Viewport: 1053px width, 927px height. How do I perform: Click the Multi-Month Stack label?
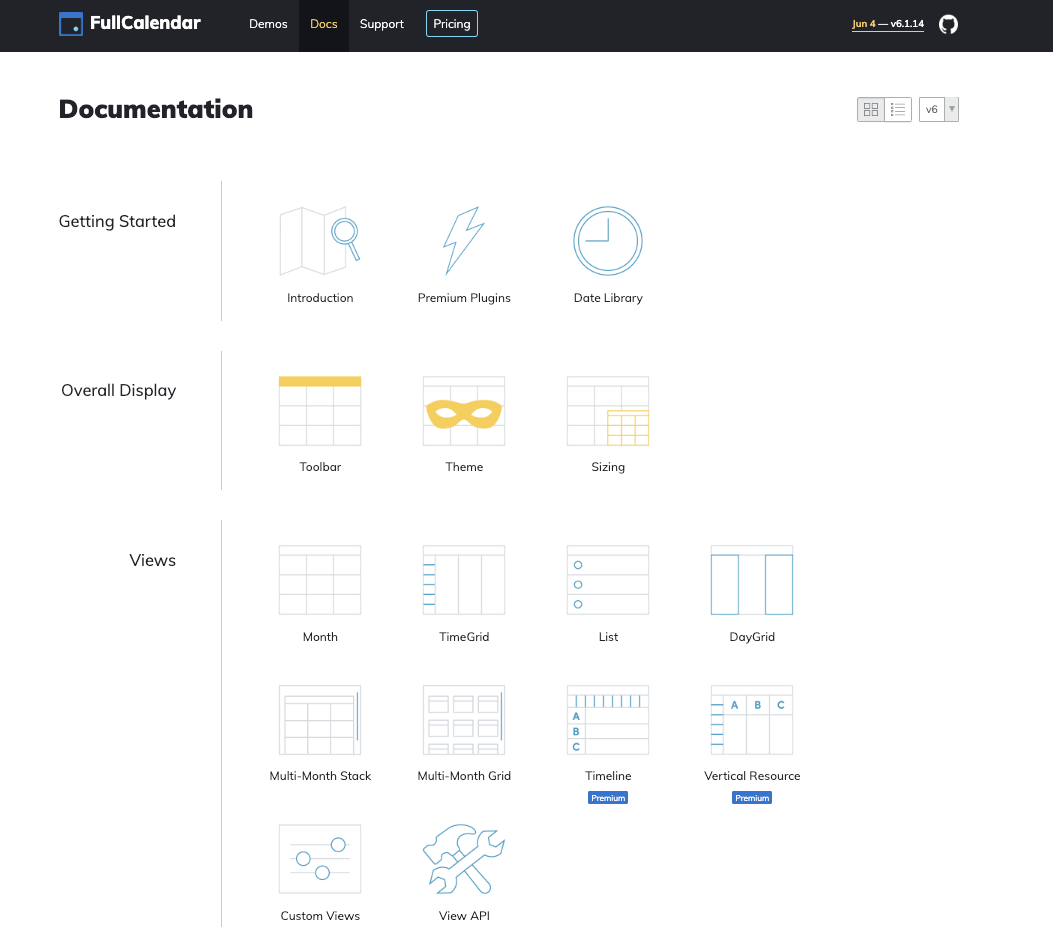pos(320,776)
